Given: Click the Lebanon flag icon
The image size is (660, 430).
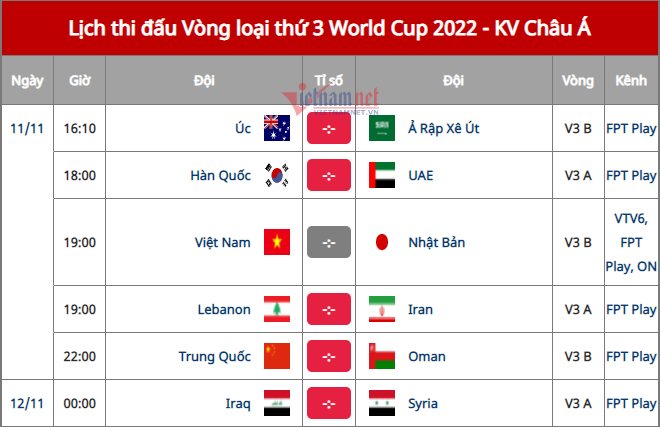Looking at the screenshot, I should pyautogui.click(x=276, y=309).
